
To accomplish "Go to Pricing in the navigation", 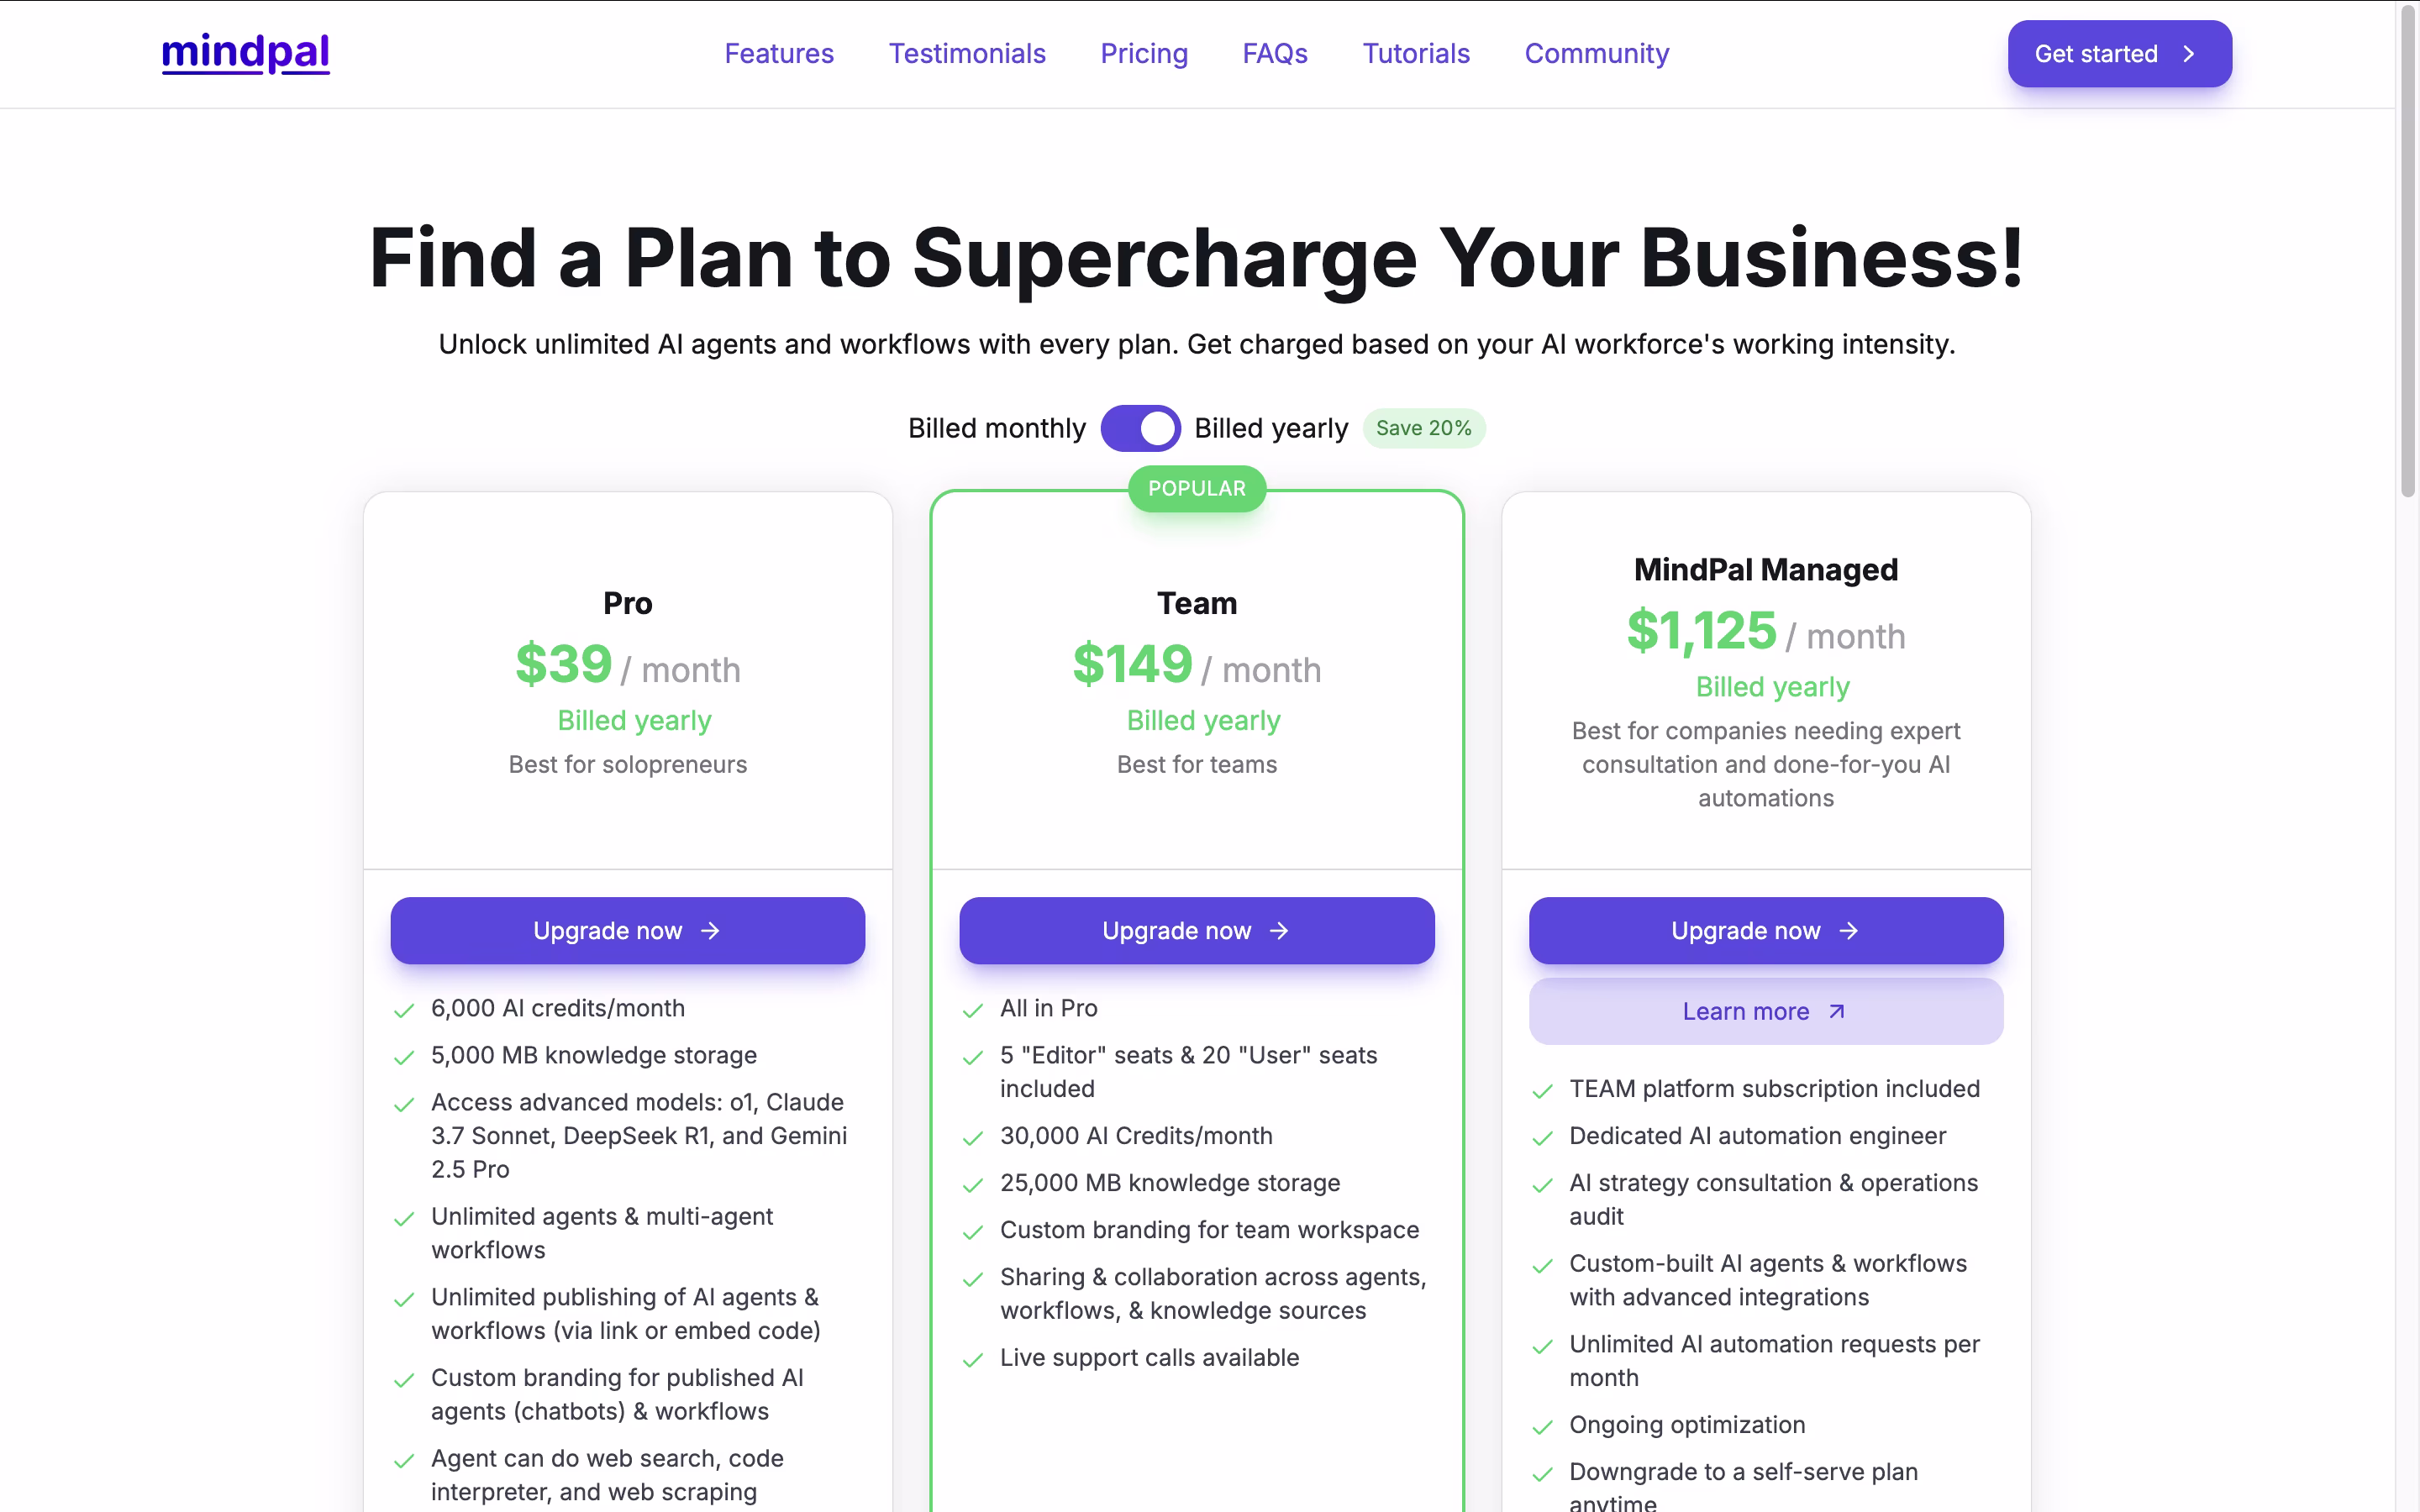I will [1144, 54].
